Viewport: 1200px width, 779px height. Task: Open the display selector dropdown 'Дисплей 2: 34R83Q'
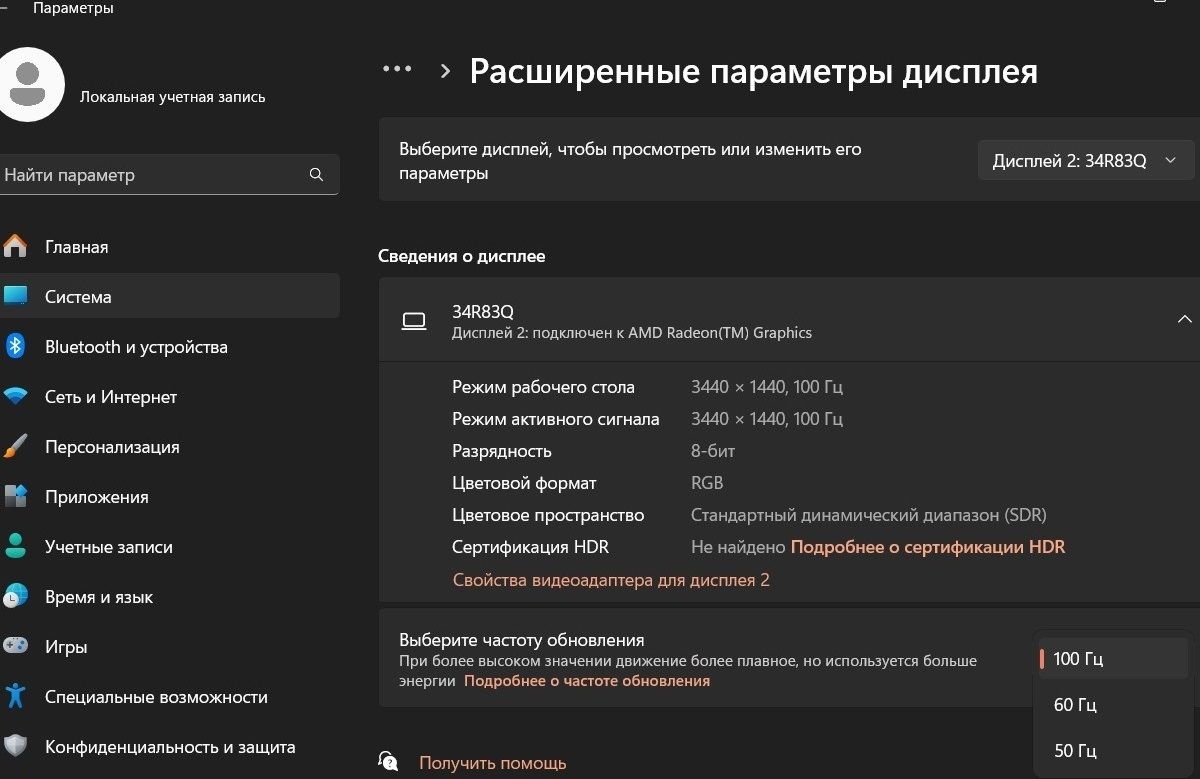click(x=1085, y=161)
